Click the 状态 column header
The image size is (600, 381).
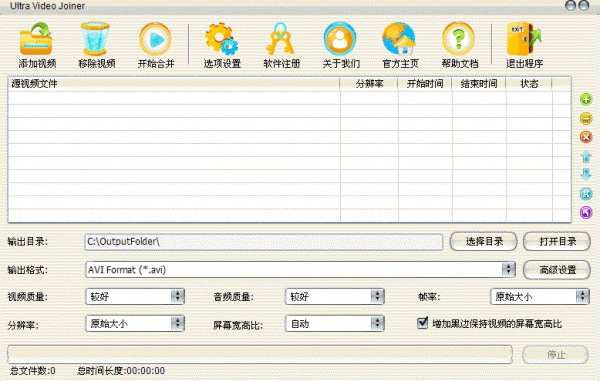pyautogui.click(x=529, y=84)
